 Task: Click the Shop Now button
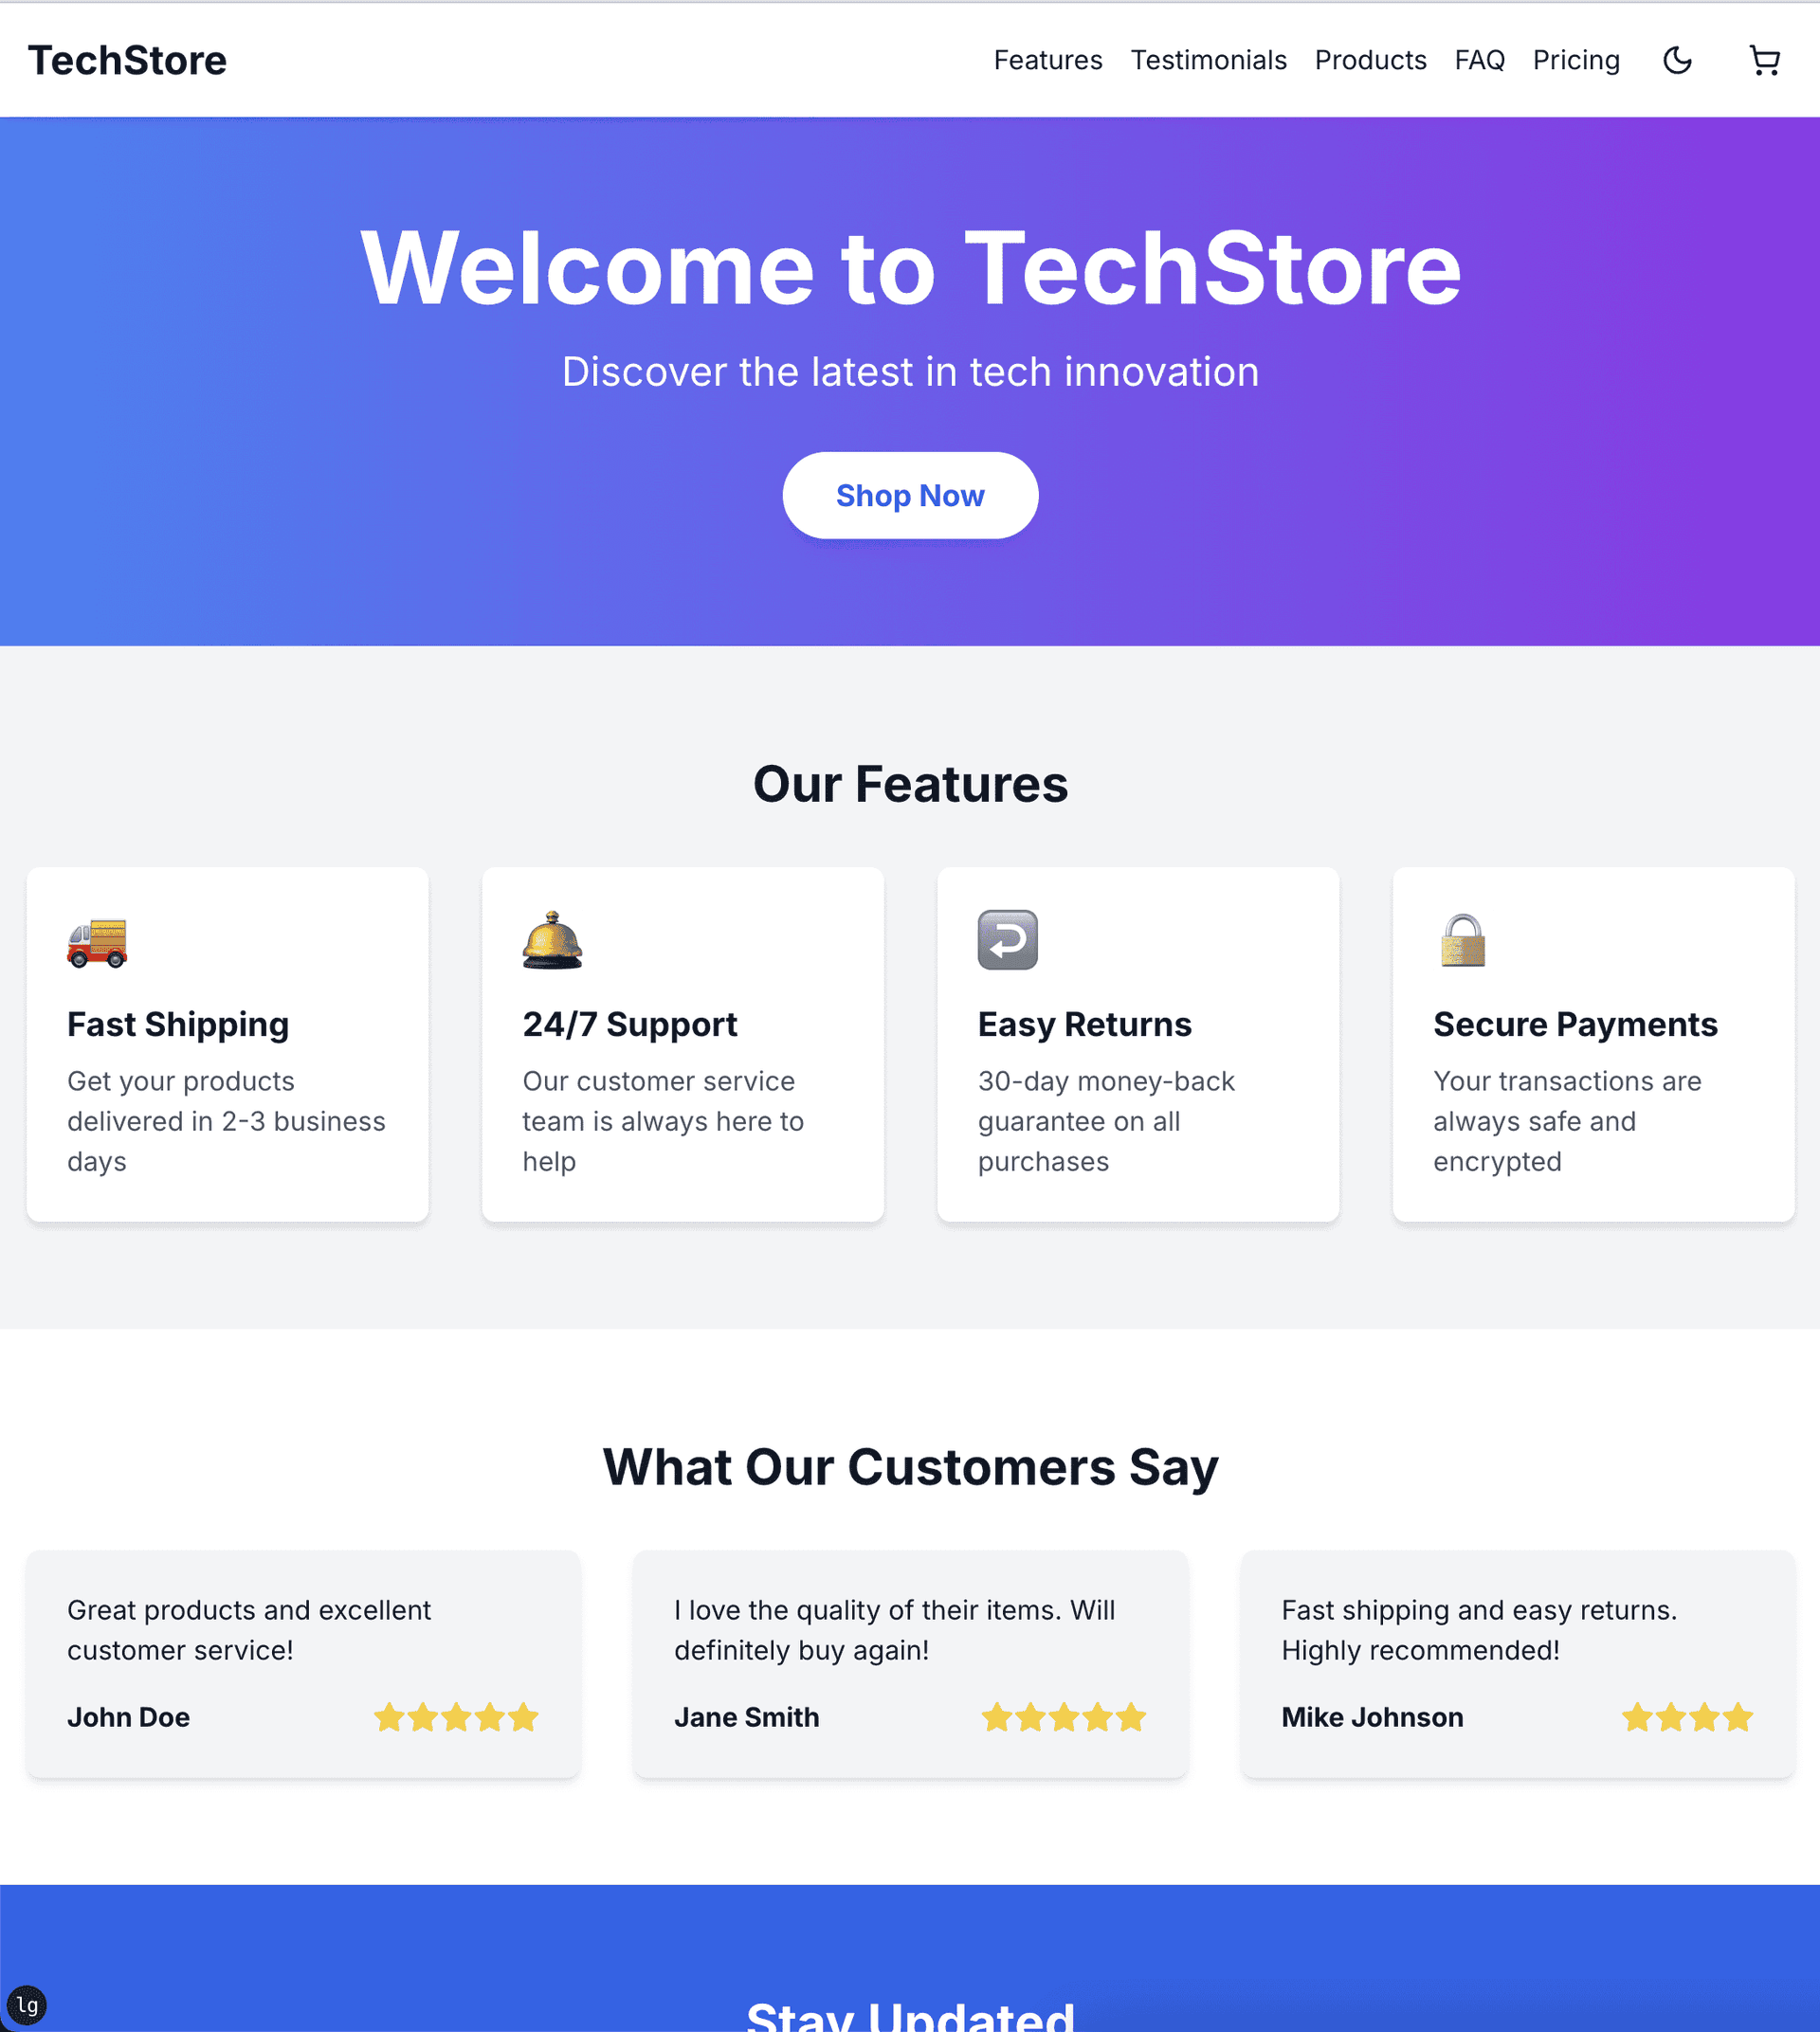click(x=910, y=496)
